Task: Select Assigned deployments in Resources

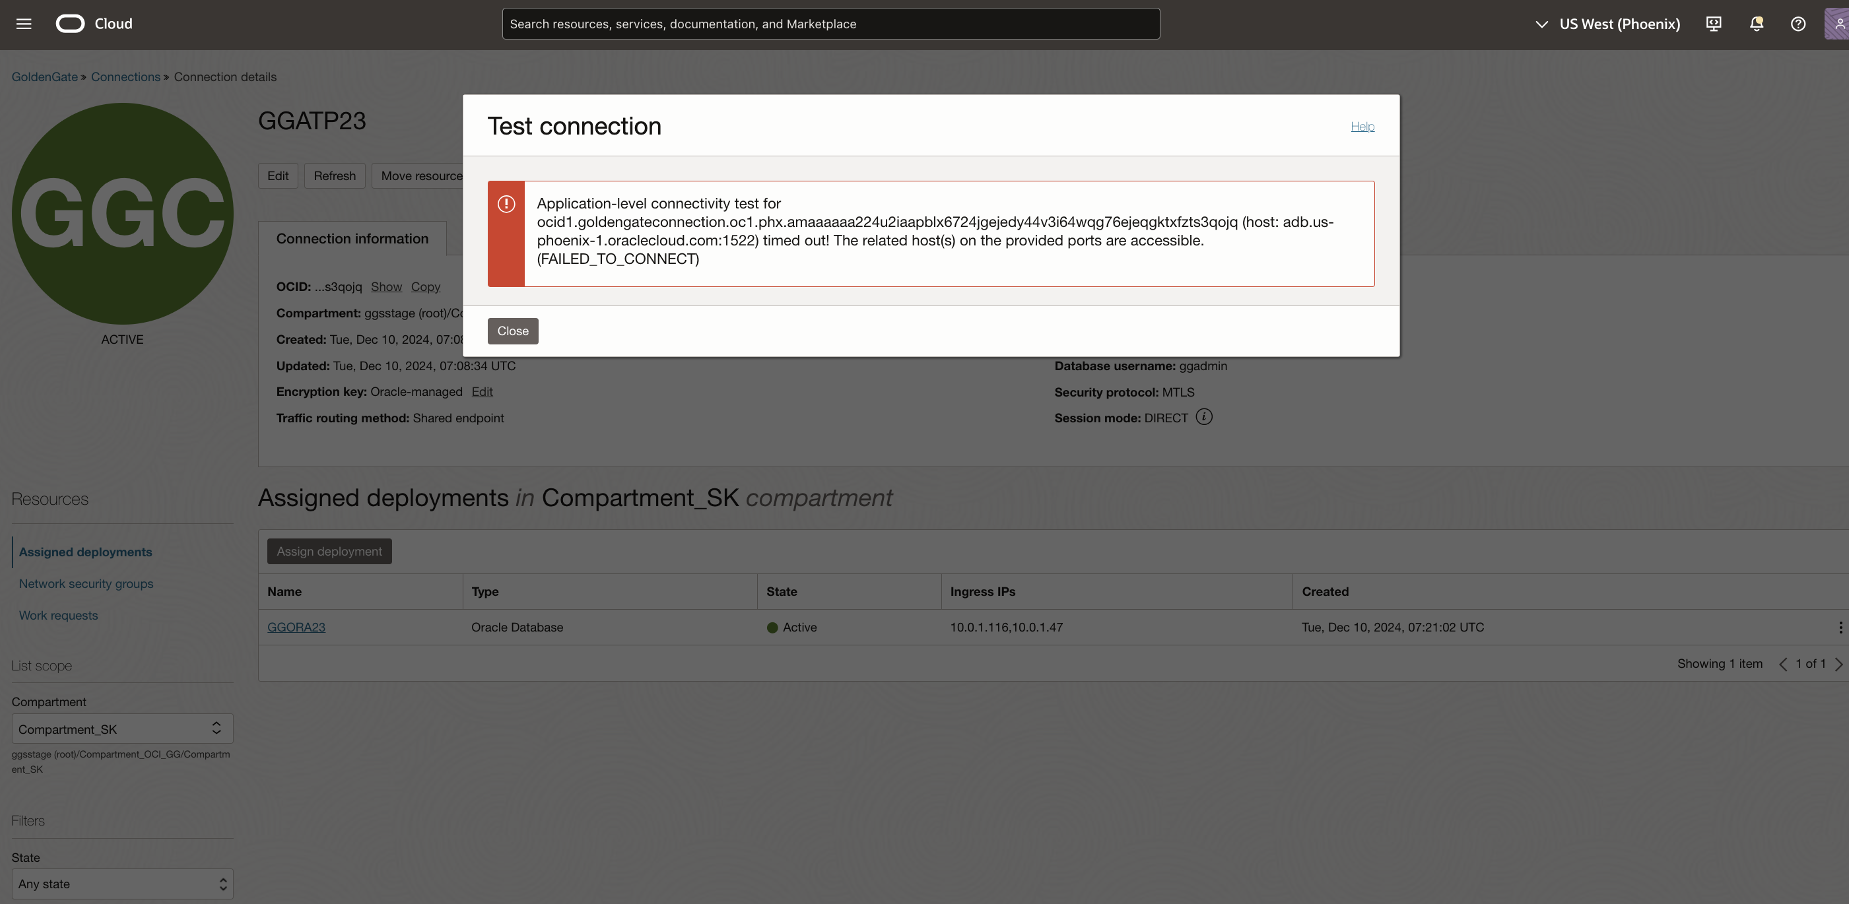Action: (86, 552)
